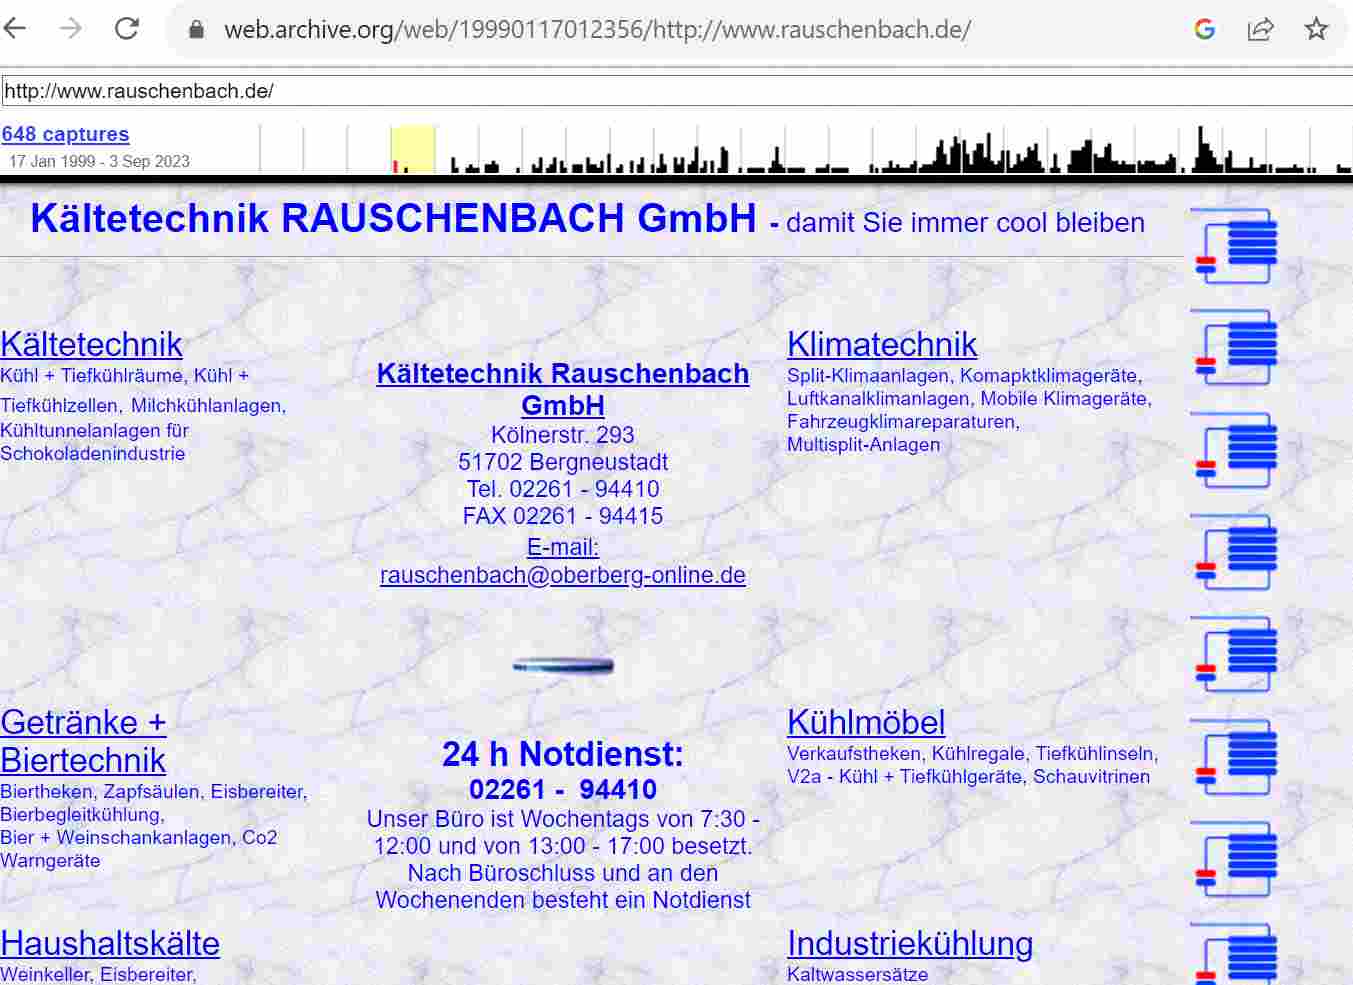Viewport: 1353px width, 985px height.
Task: Click the browser back arrow
Action: click(x=15, y=29)
